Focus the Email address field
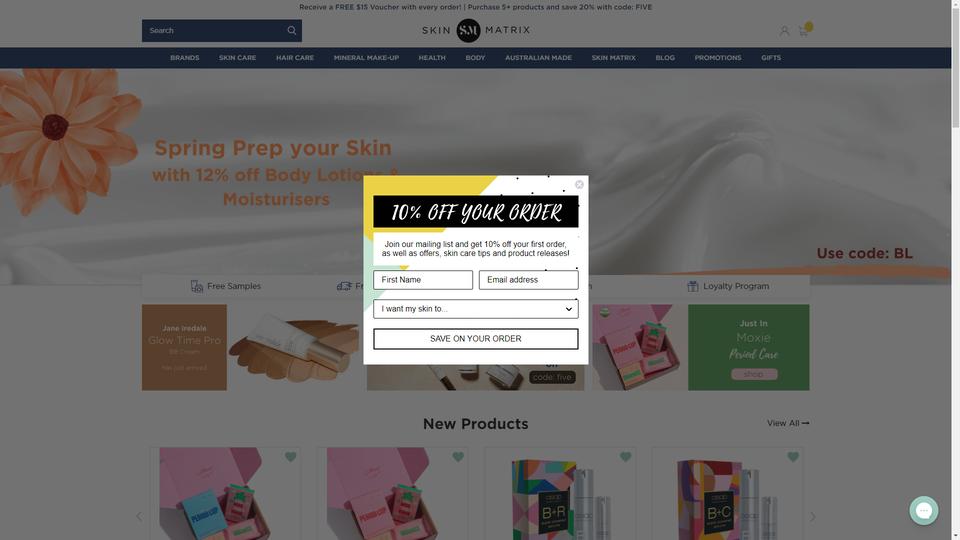This screenshot has height=540, width=960. [x=528, y=280]
